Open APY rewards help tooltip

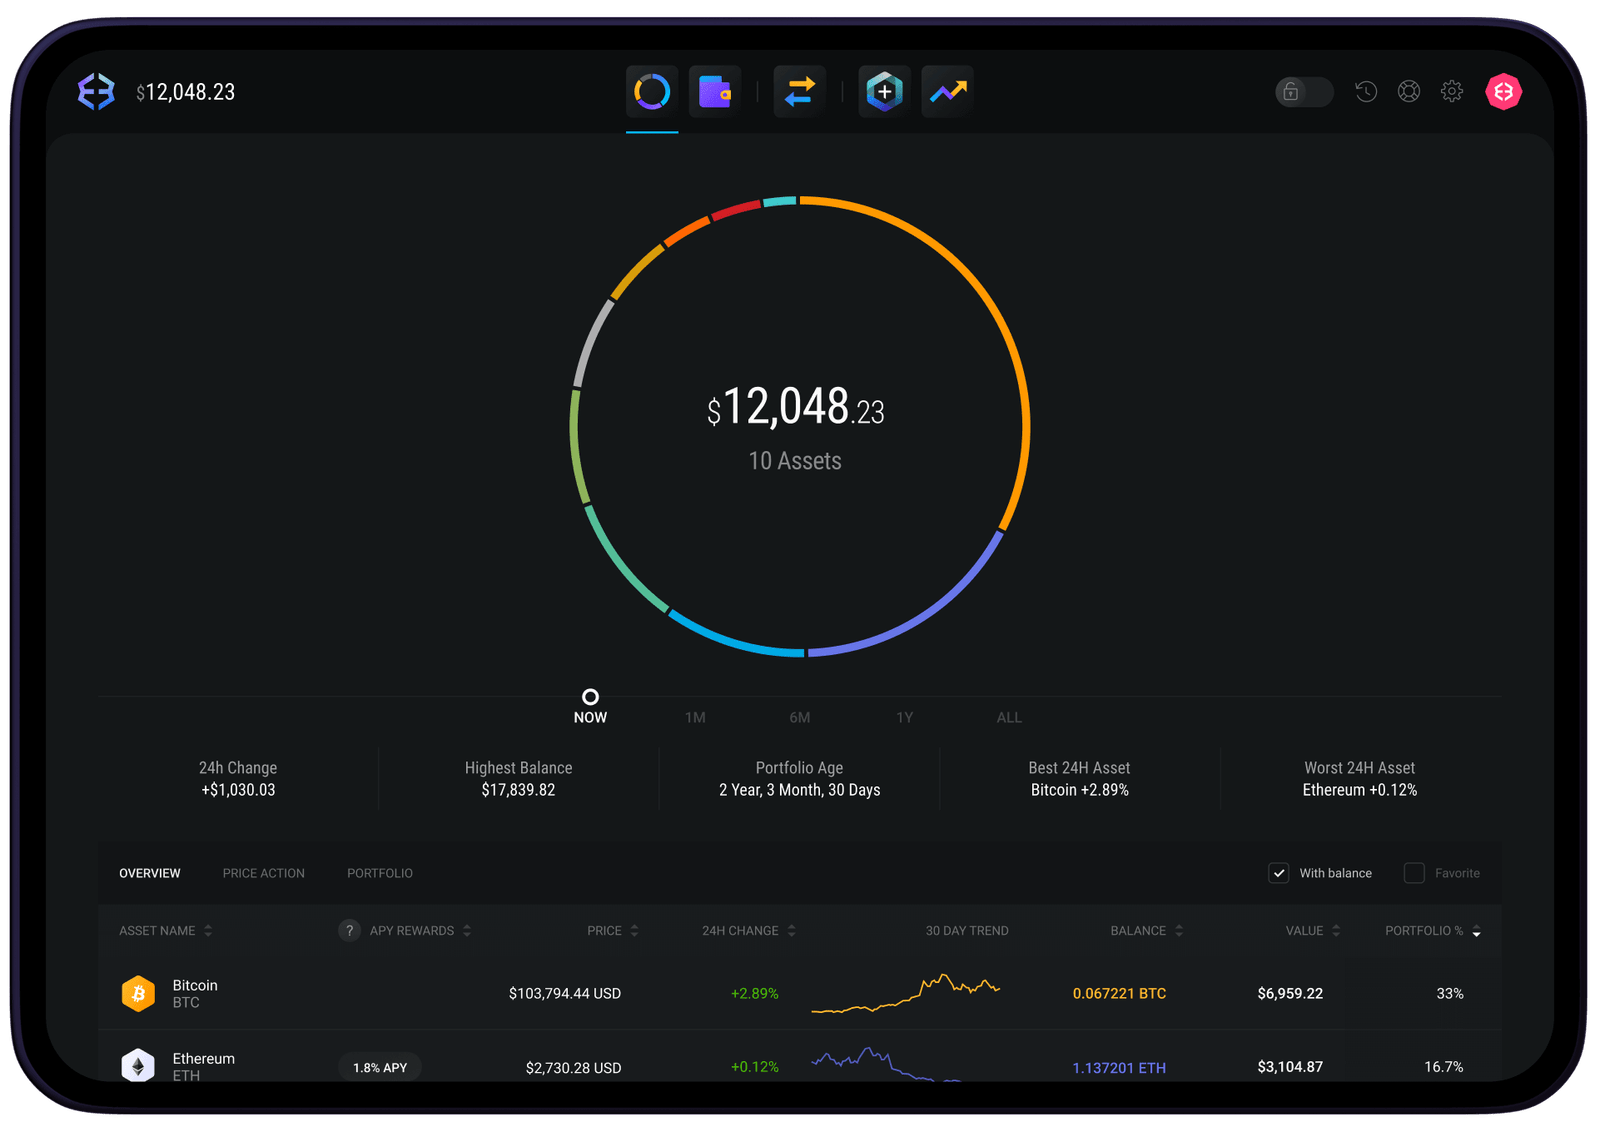[x=349, y=930]
